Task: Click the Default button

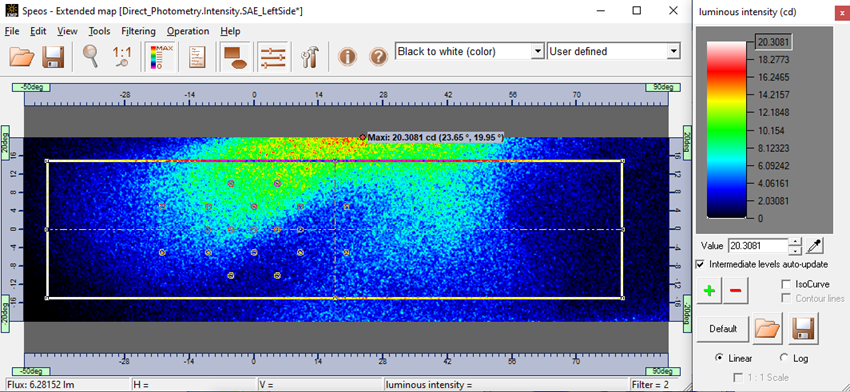Action: click(x=723, y=329)
